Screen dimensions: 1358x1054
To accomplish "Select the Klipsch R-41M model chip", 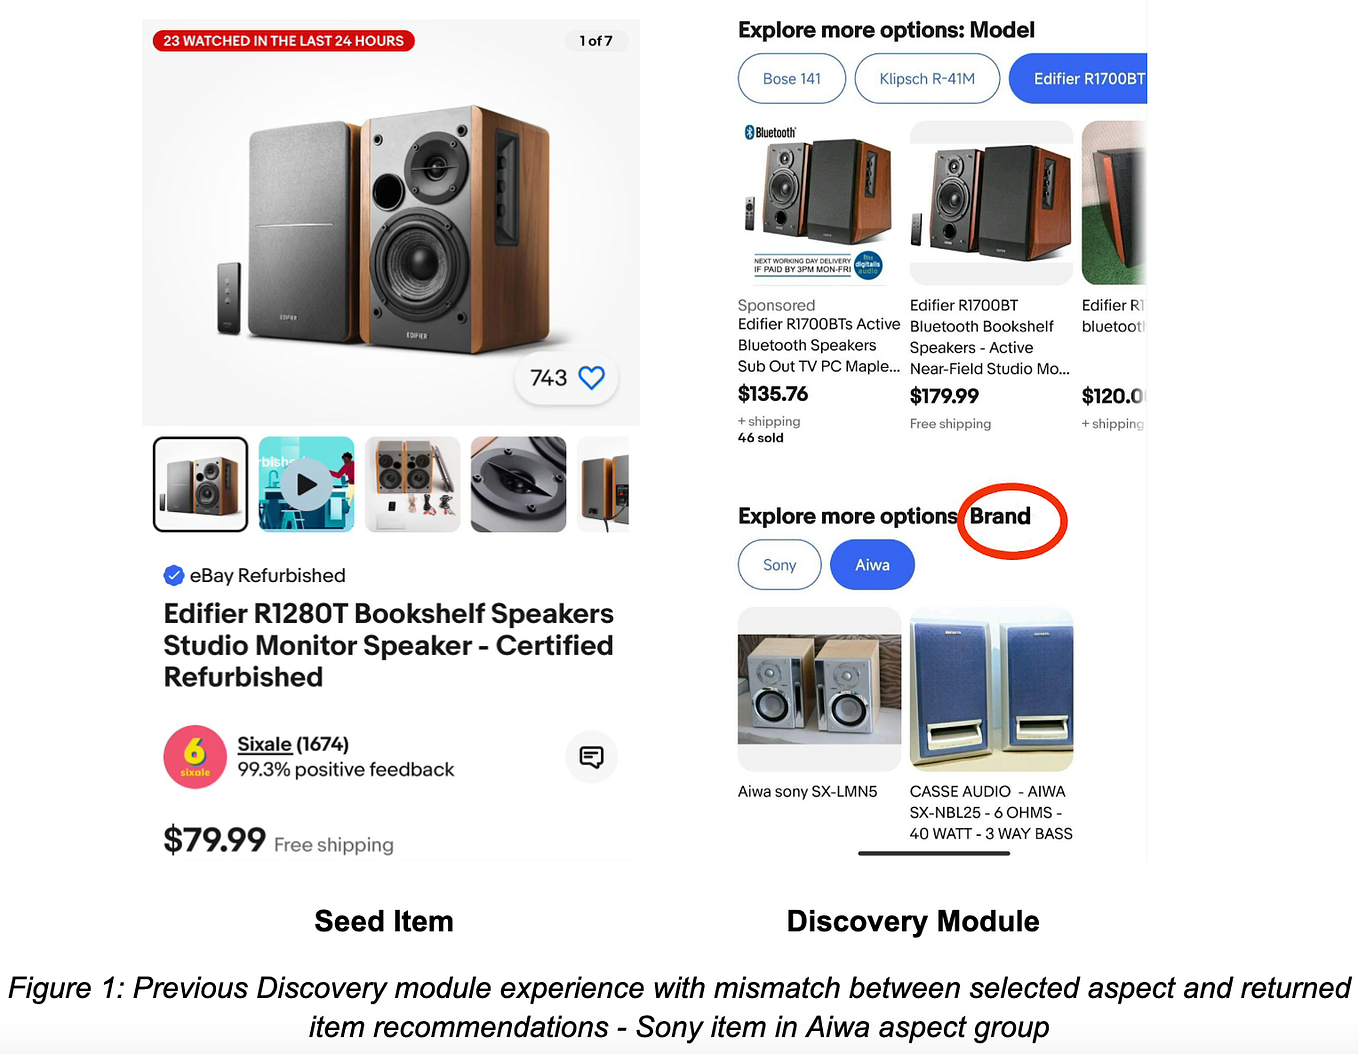I will point(927,78).
